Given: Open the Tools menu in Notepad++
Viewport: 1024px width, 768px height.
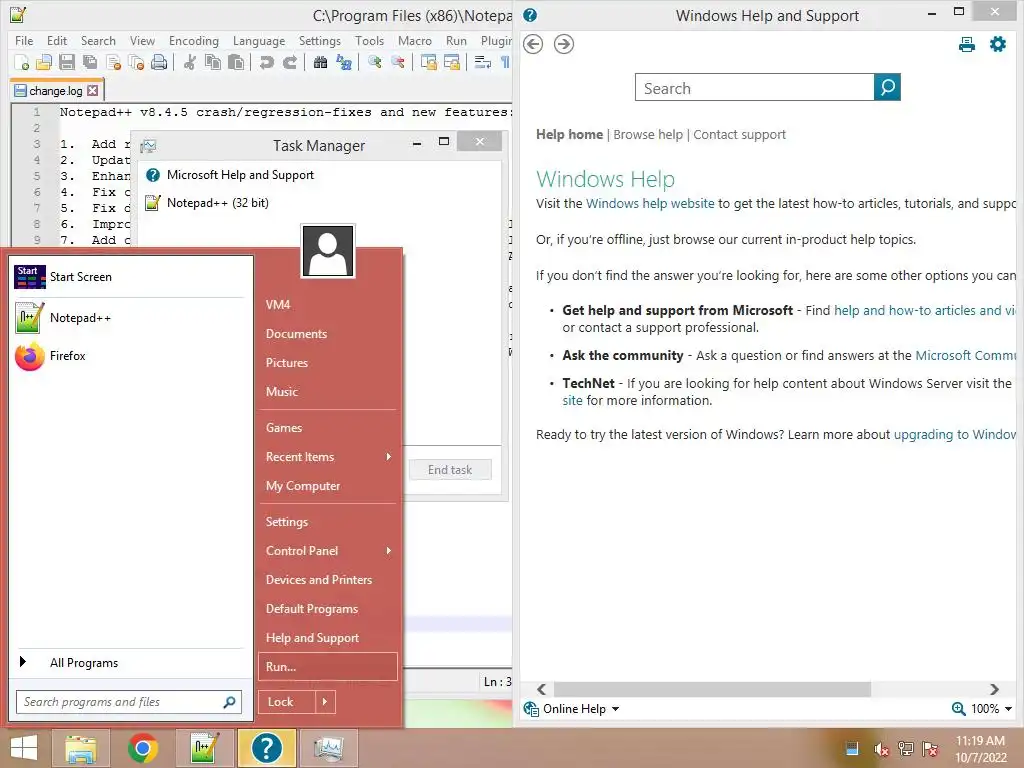Looking at the screenshot, I should [369, 40].
